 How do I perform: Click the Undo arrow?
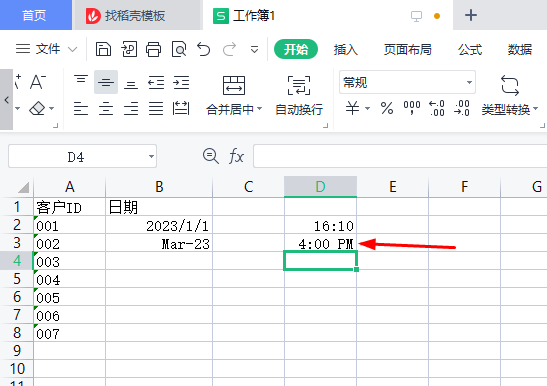tap(204, 49)
